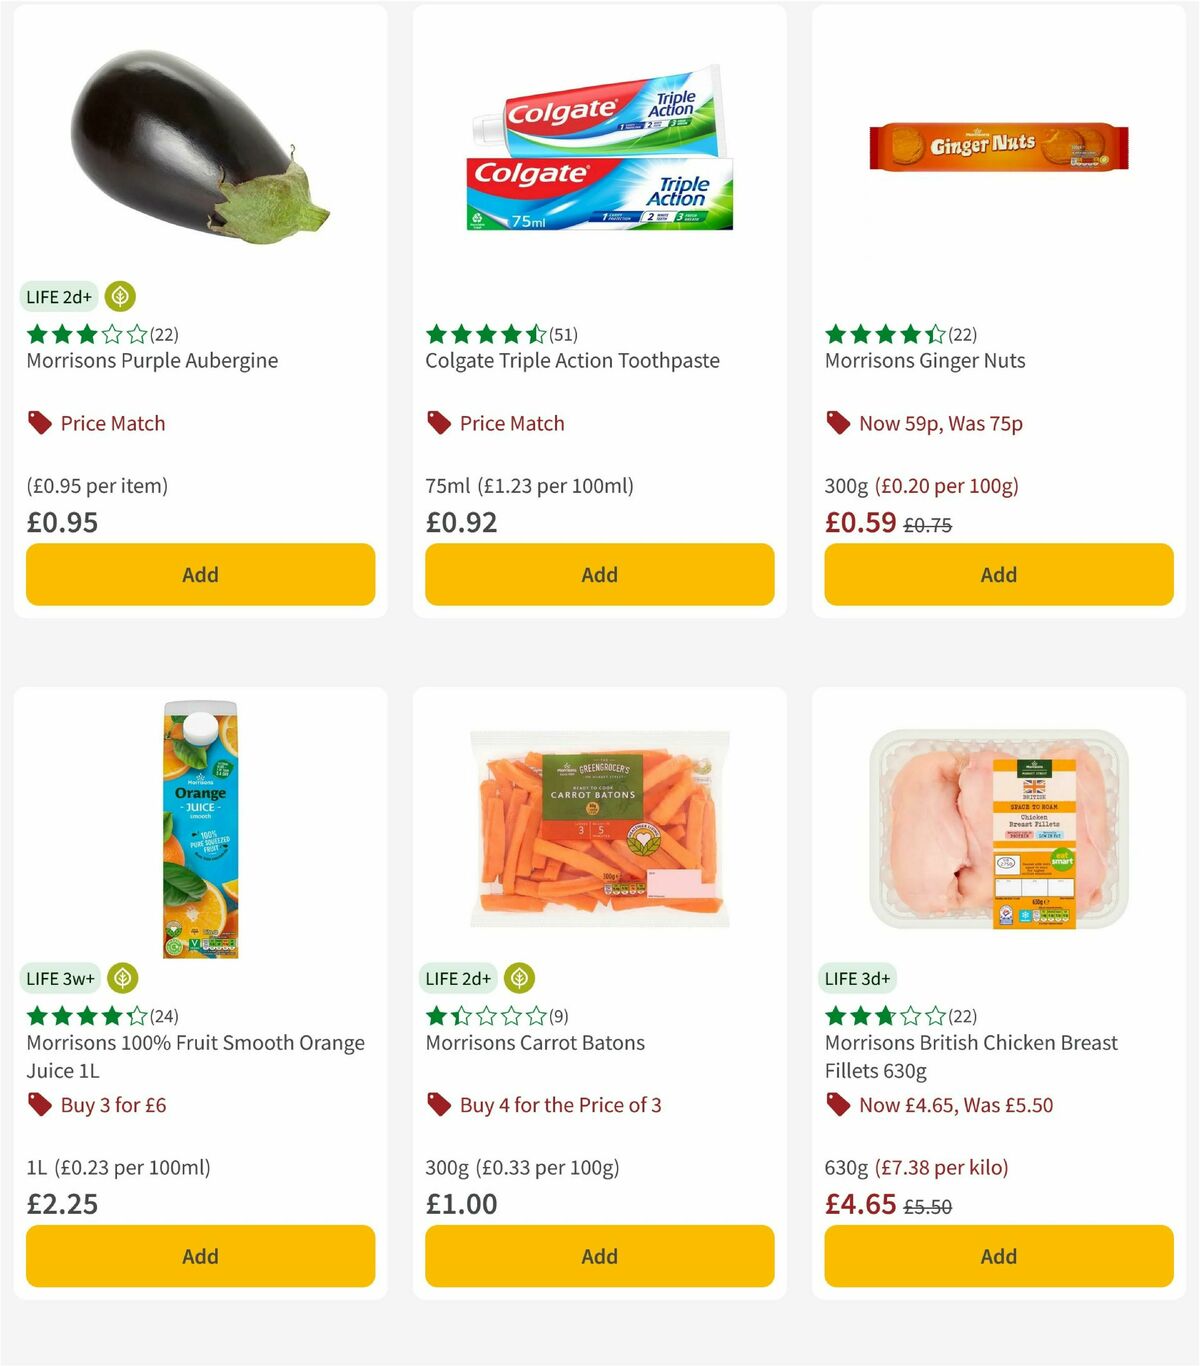
Task: Click the organic leaf icon beside LIFE 2d+ badge
Action: coord(119,296)
